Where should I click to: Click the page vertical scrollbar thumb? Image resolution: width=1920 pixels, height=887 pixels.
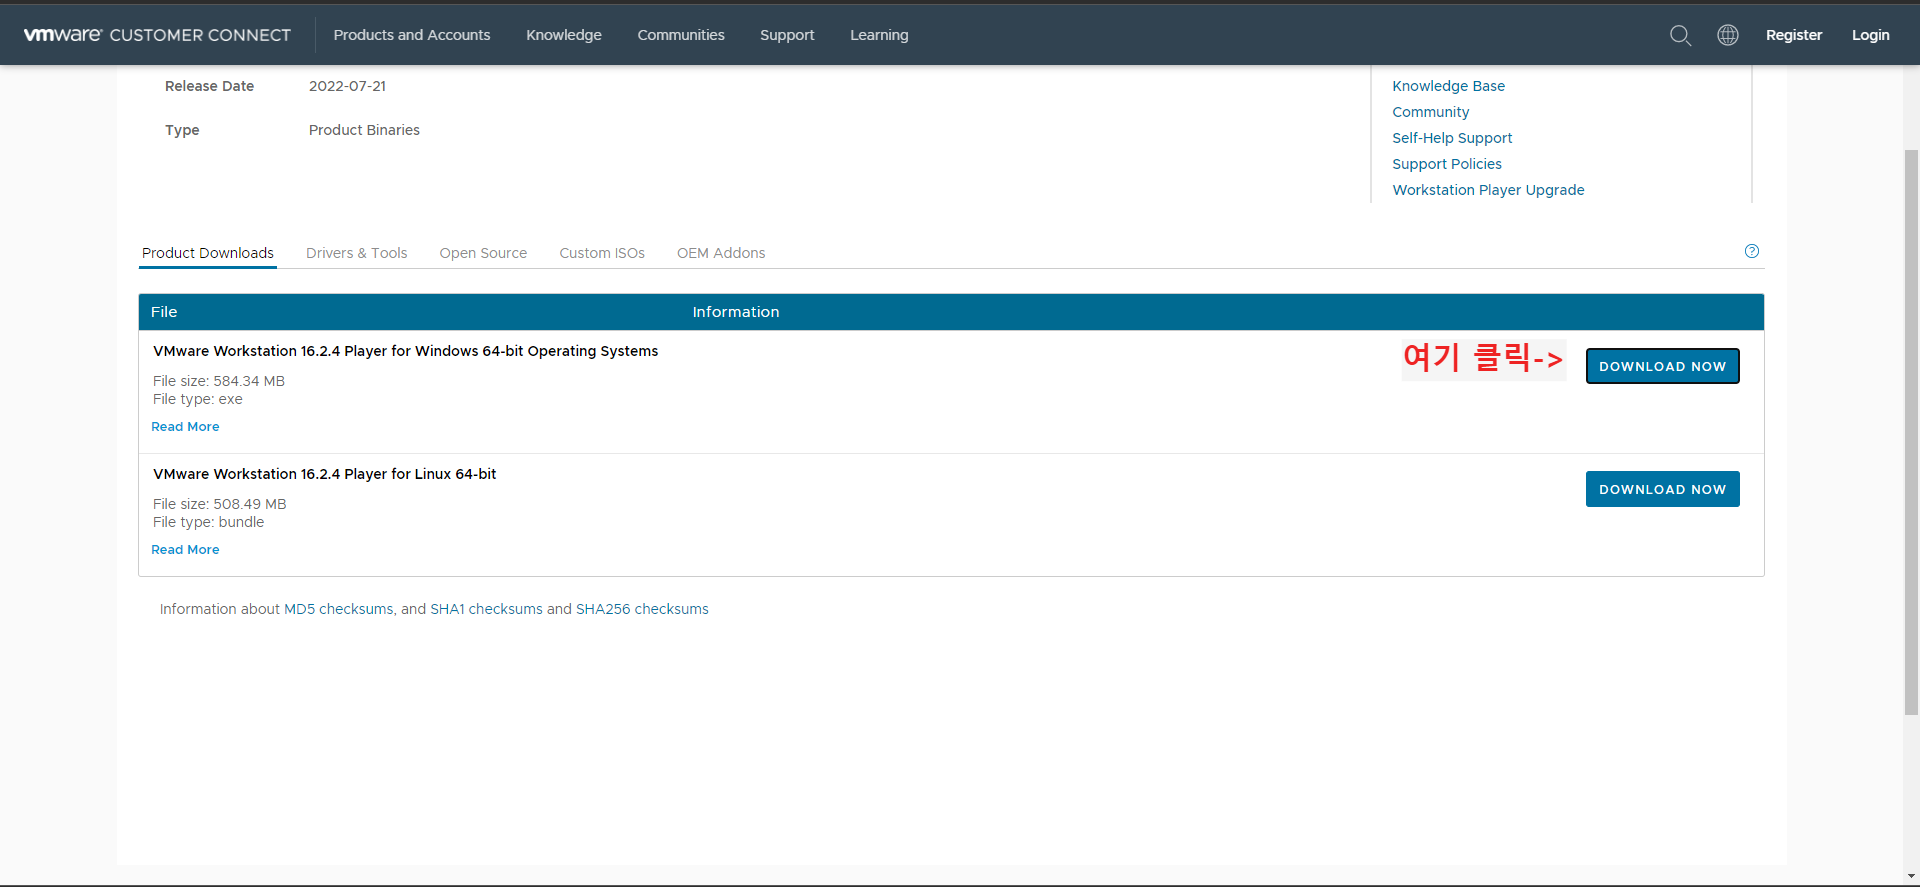(x=1911, y=432)
